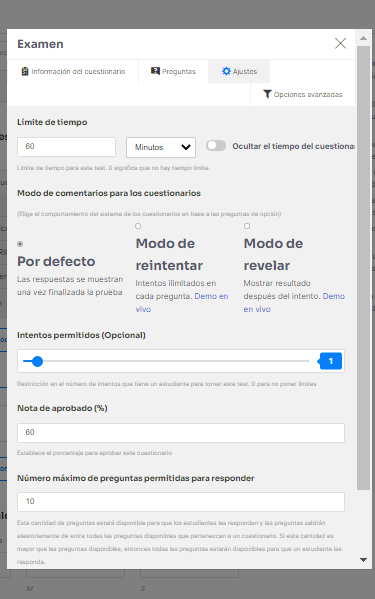Click the Por defecto heading text
375x599 pixels.
pos(56,261)
